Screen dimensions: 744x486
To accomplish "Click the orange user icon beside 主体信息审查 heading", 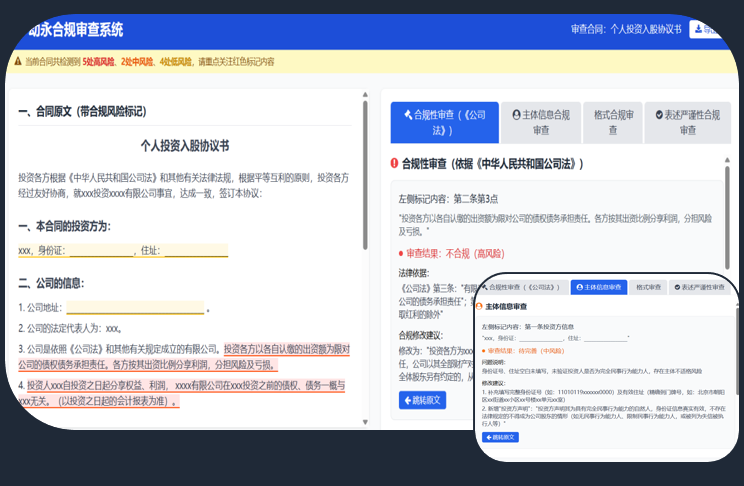I will click(x=479, y=307).
